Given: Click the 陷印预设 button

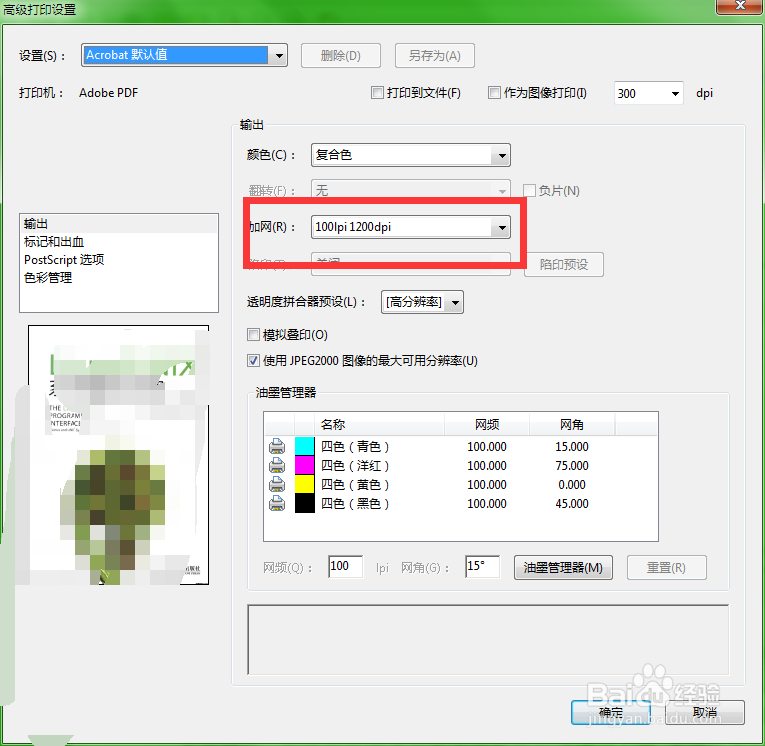Looking at the screenshot, I should tap(564, 264).
